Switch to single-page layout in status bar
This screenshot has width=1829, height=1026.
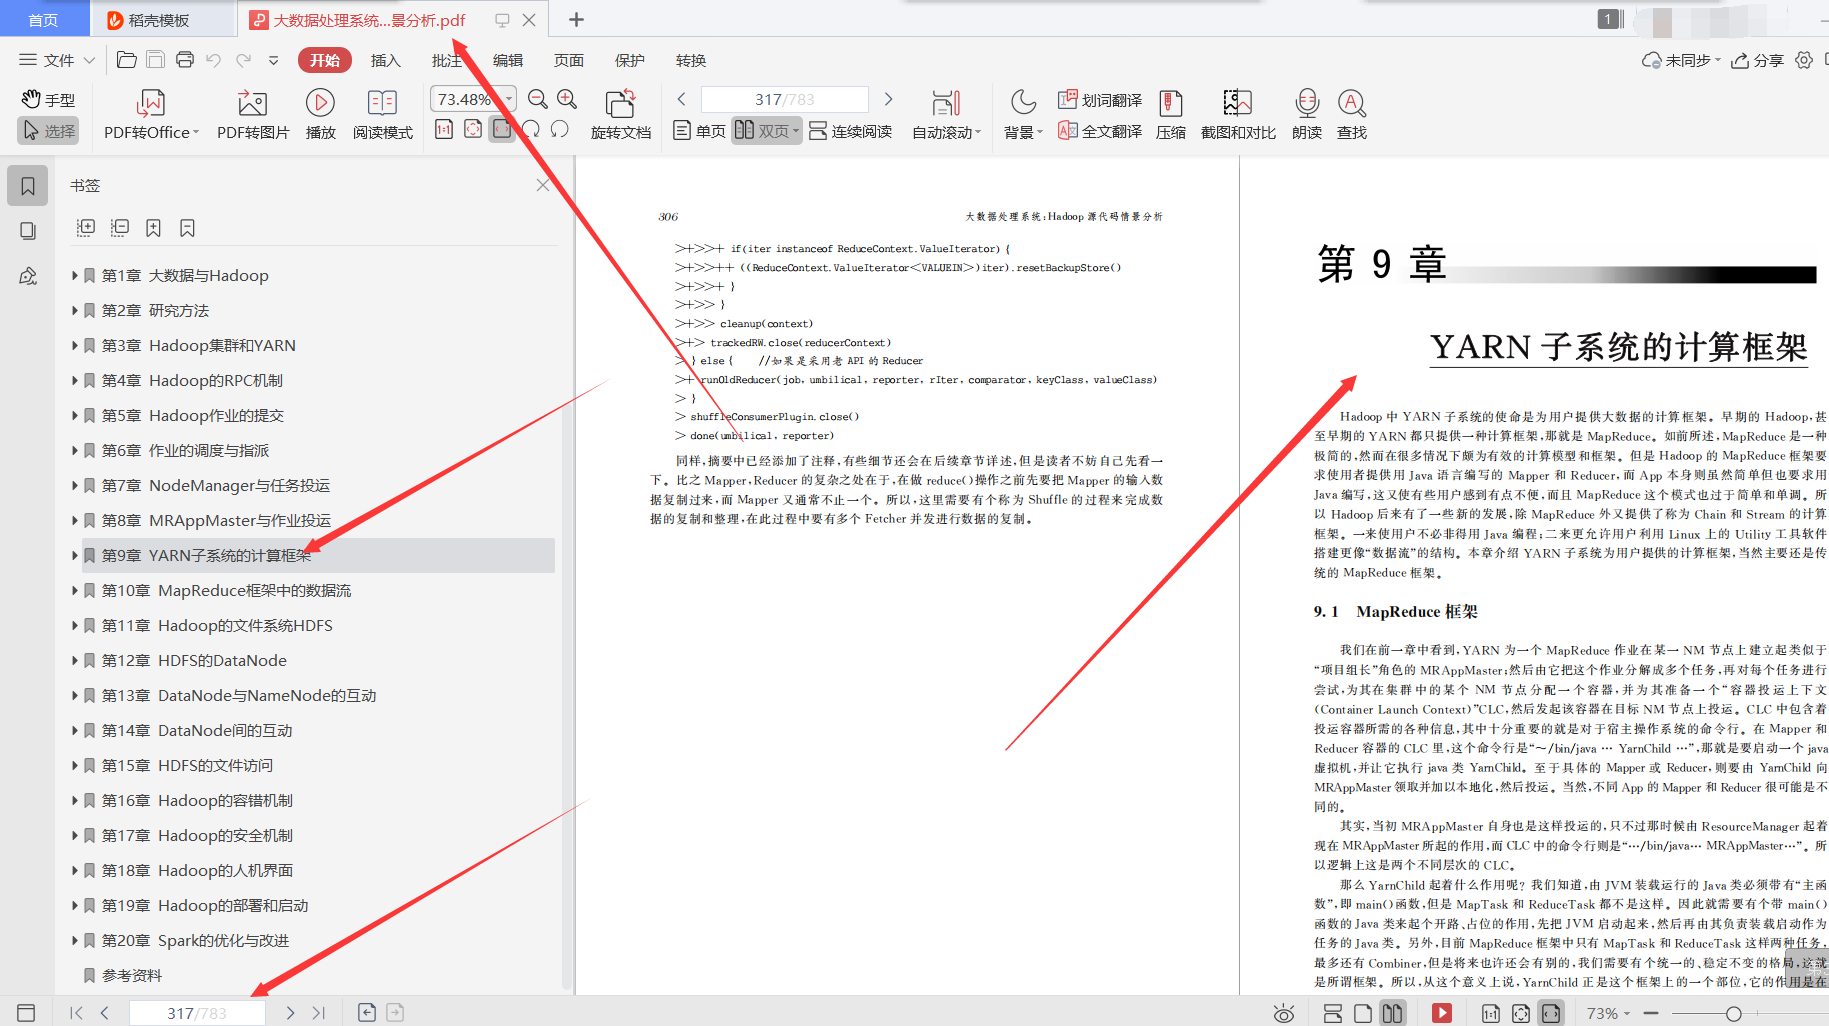pyautogui.click(x=1362, y=1013)
